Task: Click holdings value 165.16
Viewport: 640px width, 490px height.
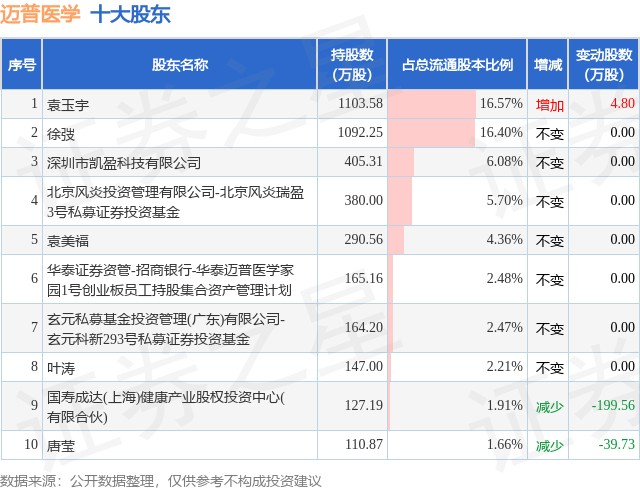Action: pos(364,278)
